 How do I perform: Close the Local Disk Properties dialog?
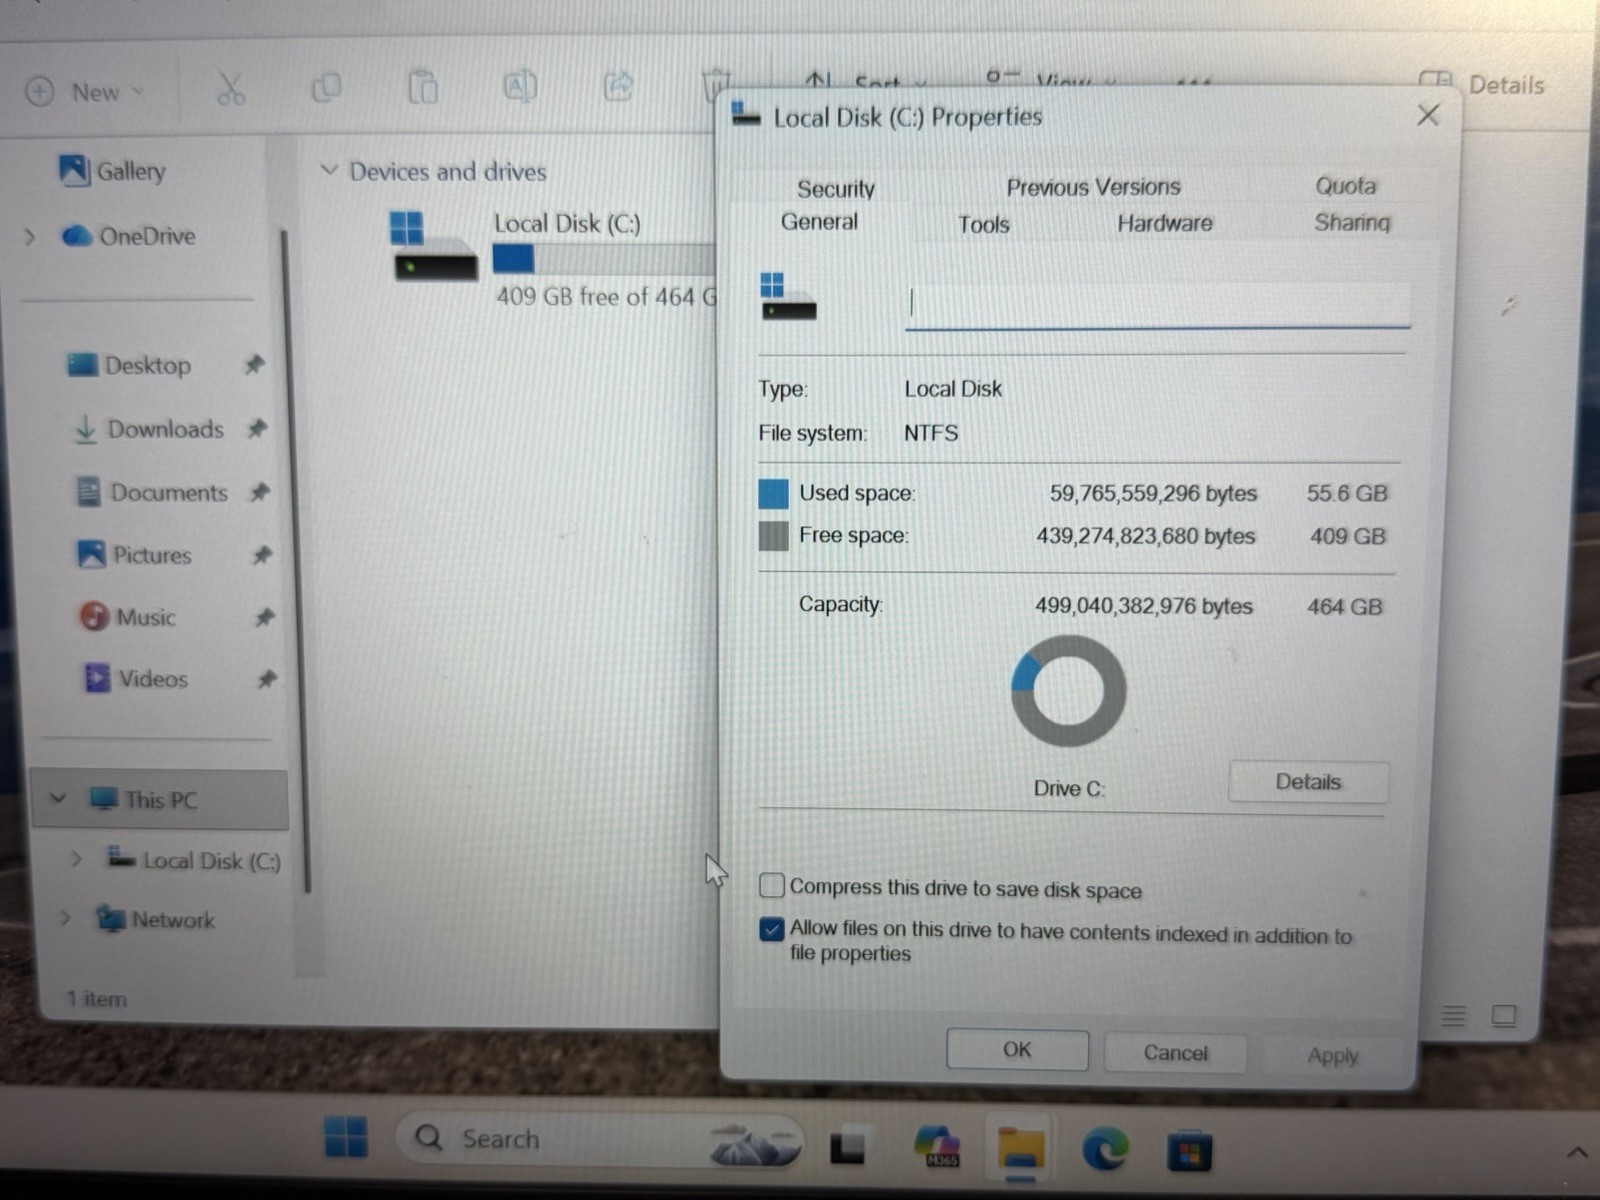coord(1428,115)
